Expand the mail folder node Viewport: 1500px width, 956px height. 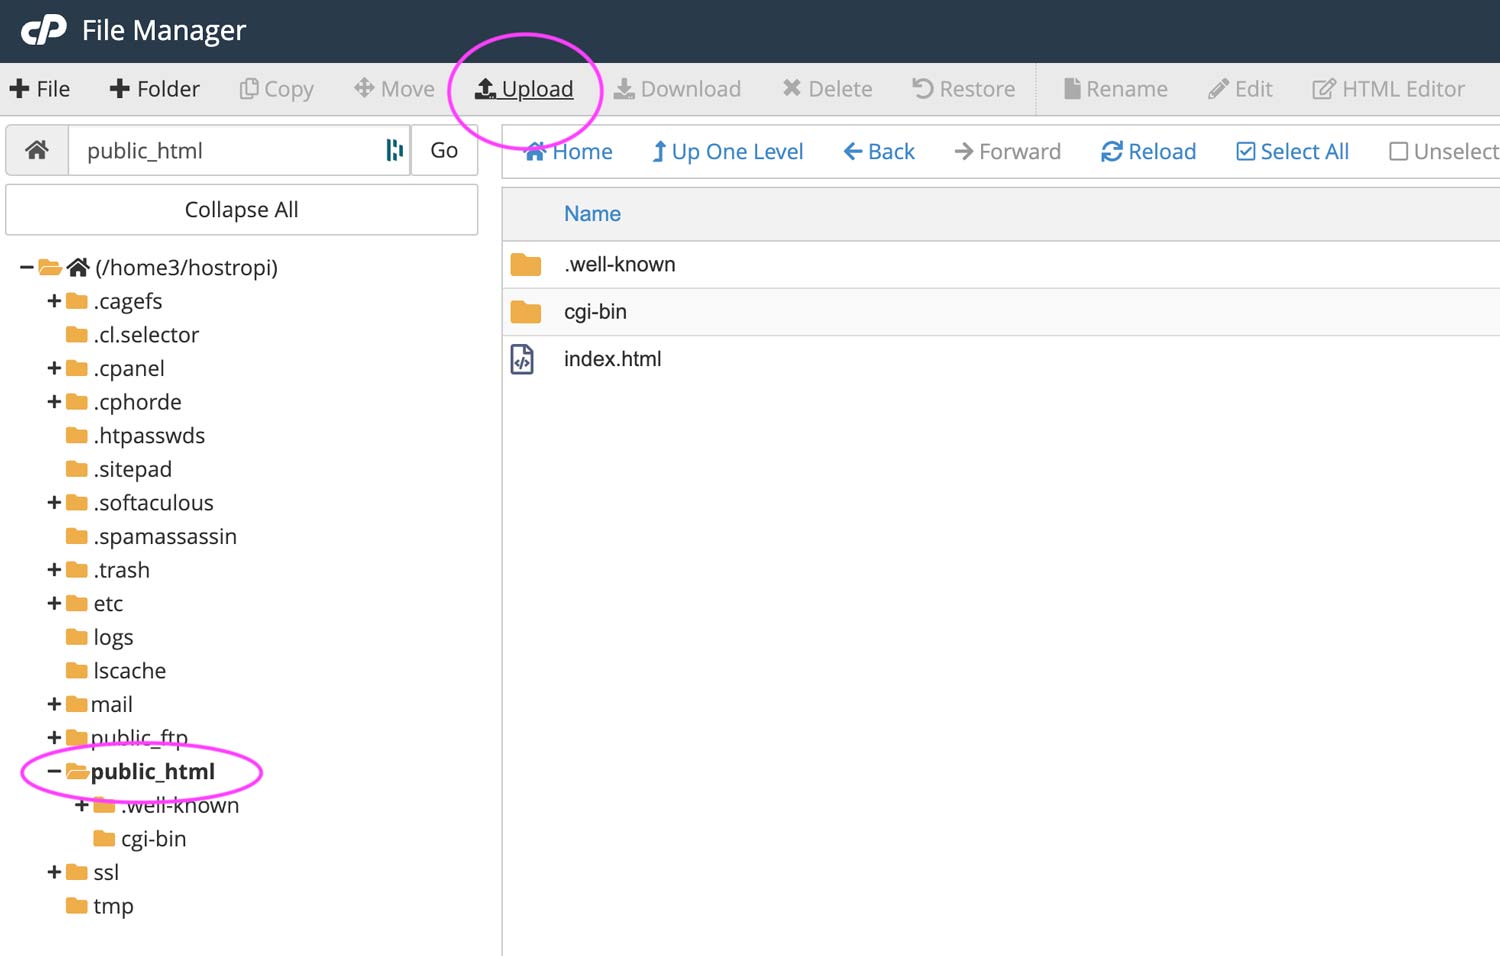[x=54, y=704]
